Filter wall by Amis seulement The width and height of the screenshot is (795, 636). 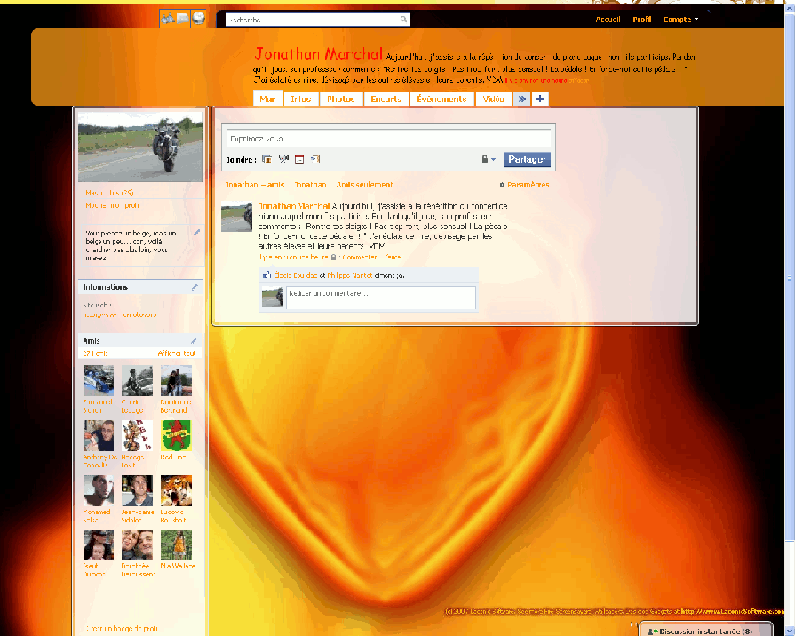tap(365, 185)
